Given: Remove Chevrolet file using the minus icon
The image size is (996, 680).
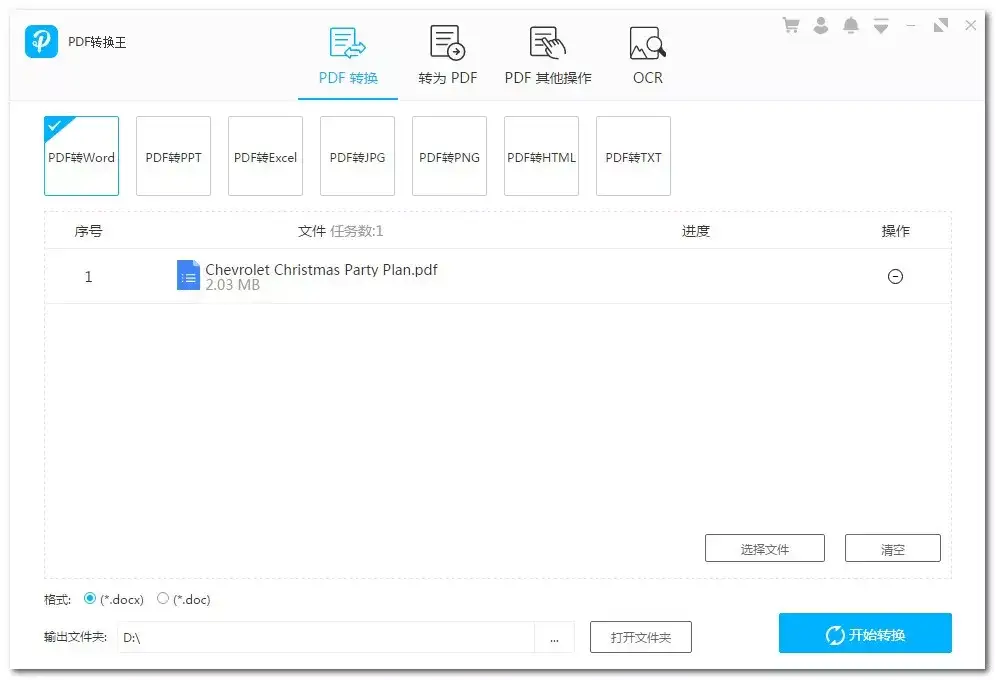Looking at the screenshot, I should pyautogui.click(x=895, y=276).
